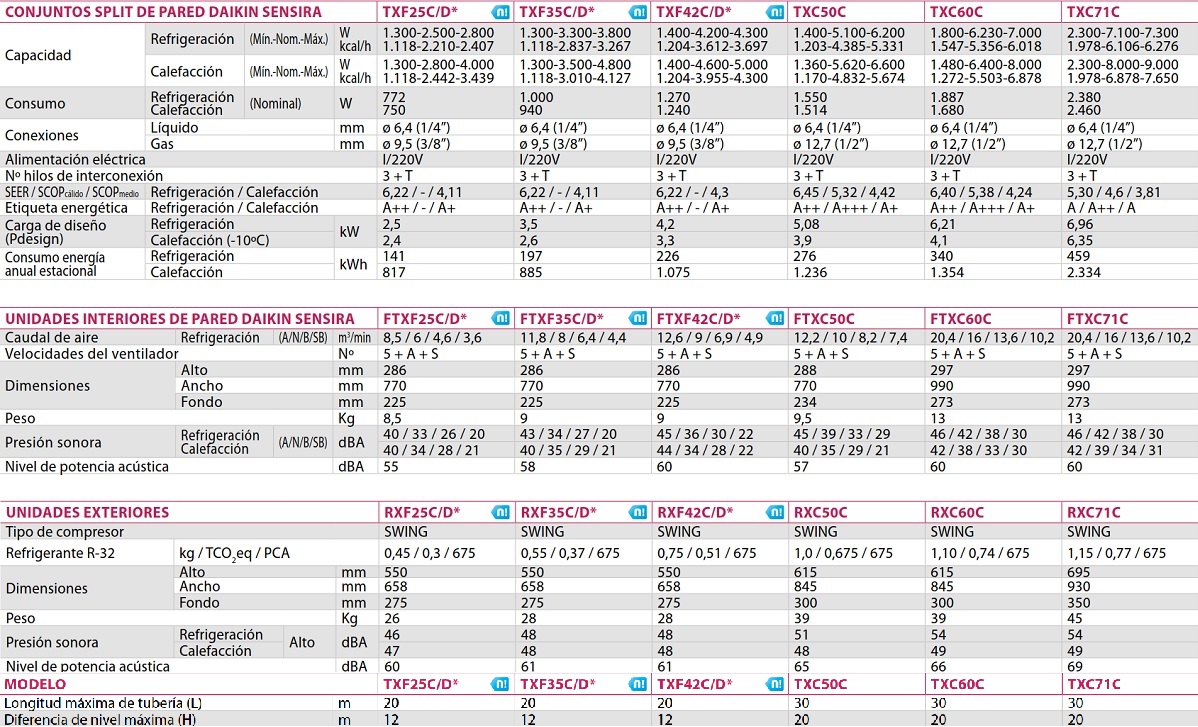Image resolution: width=1198 pixels, height=727 pixels.
Task: Click the n! badge next to FTXF42C/D*
Action: tap(775, 318)
